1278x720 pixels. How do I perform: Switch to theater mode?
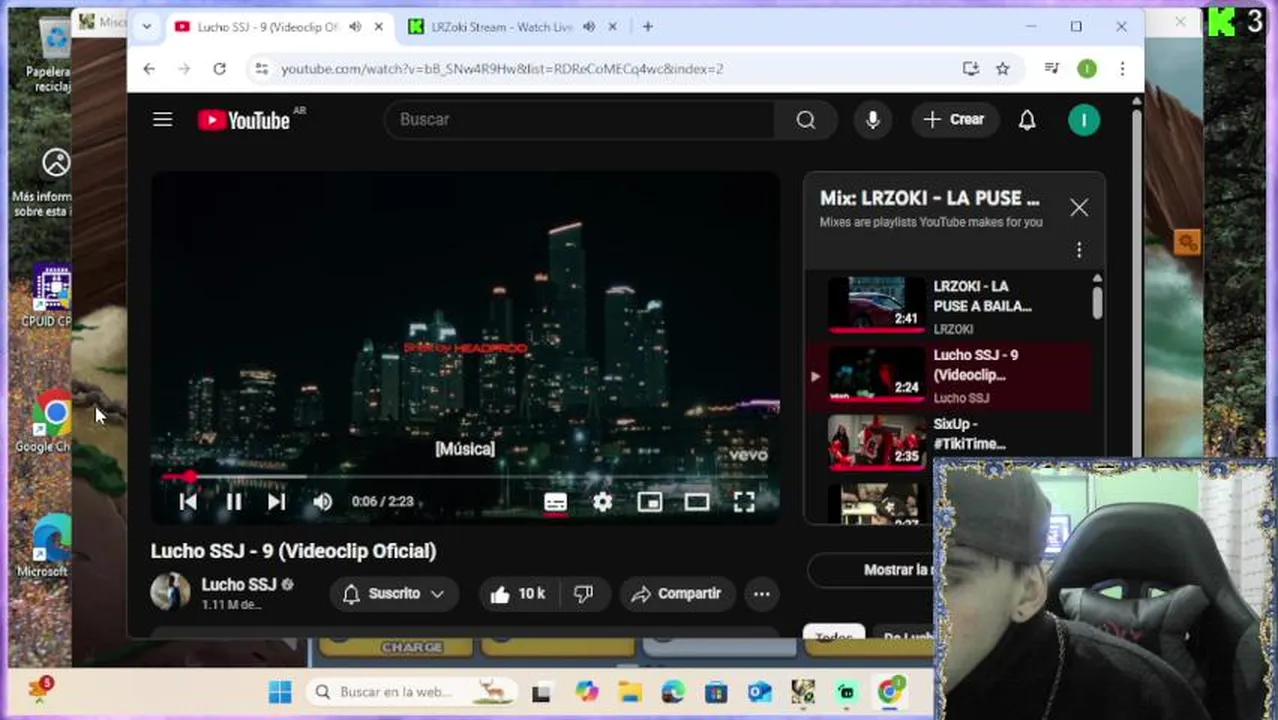click(x=697, y=502)
